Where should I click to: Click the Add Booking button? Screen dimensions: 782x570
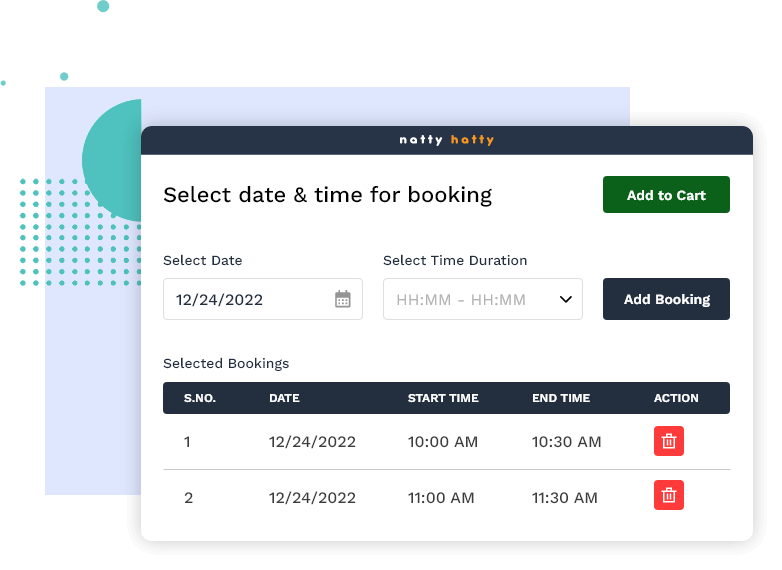666,299
